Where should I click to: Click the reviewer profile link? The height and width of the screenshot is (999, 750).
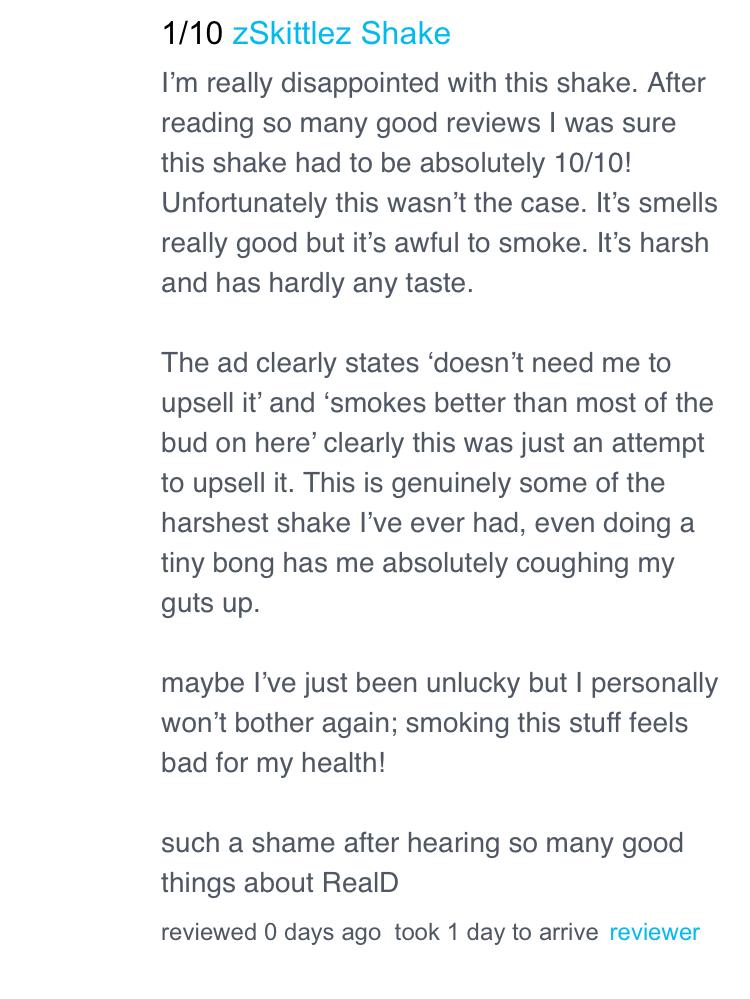pyautogui.click(x=654, y=932)
